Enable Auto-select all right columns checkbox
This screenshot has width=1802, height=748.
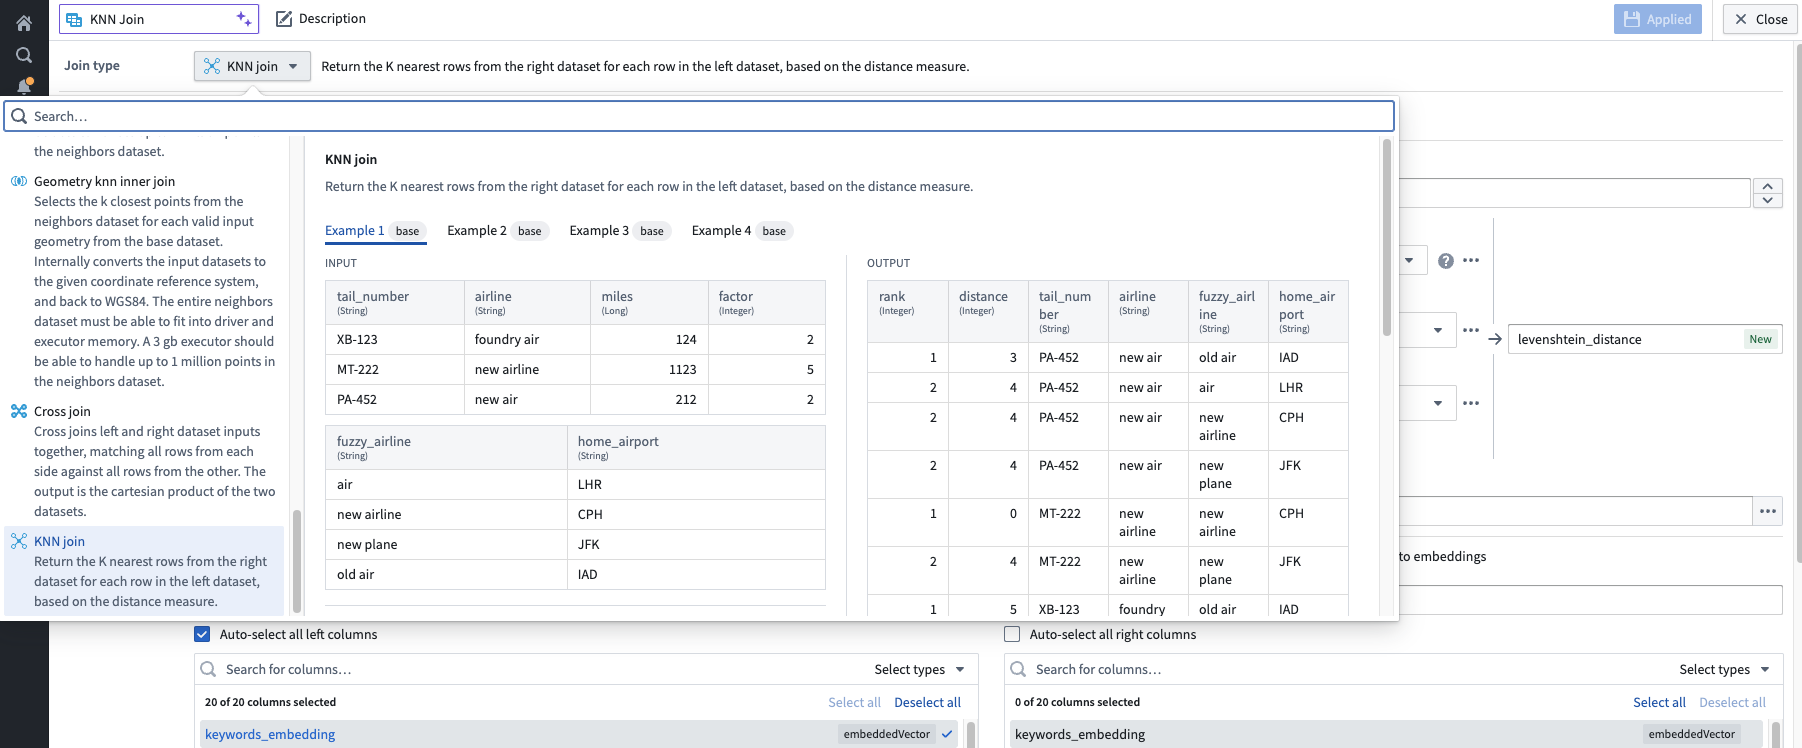[x=1012, y=634]
